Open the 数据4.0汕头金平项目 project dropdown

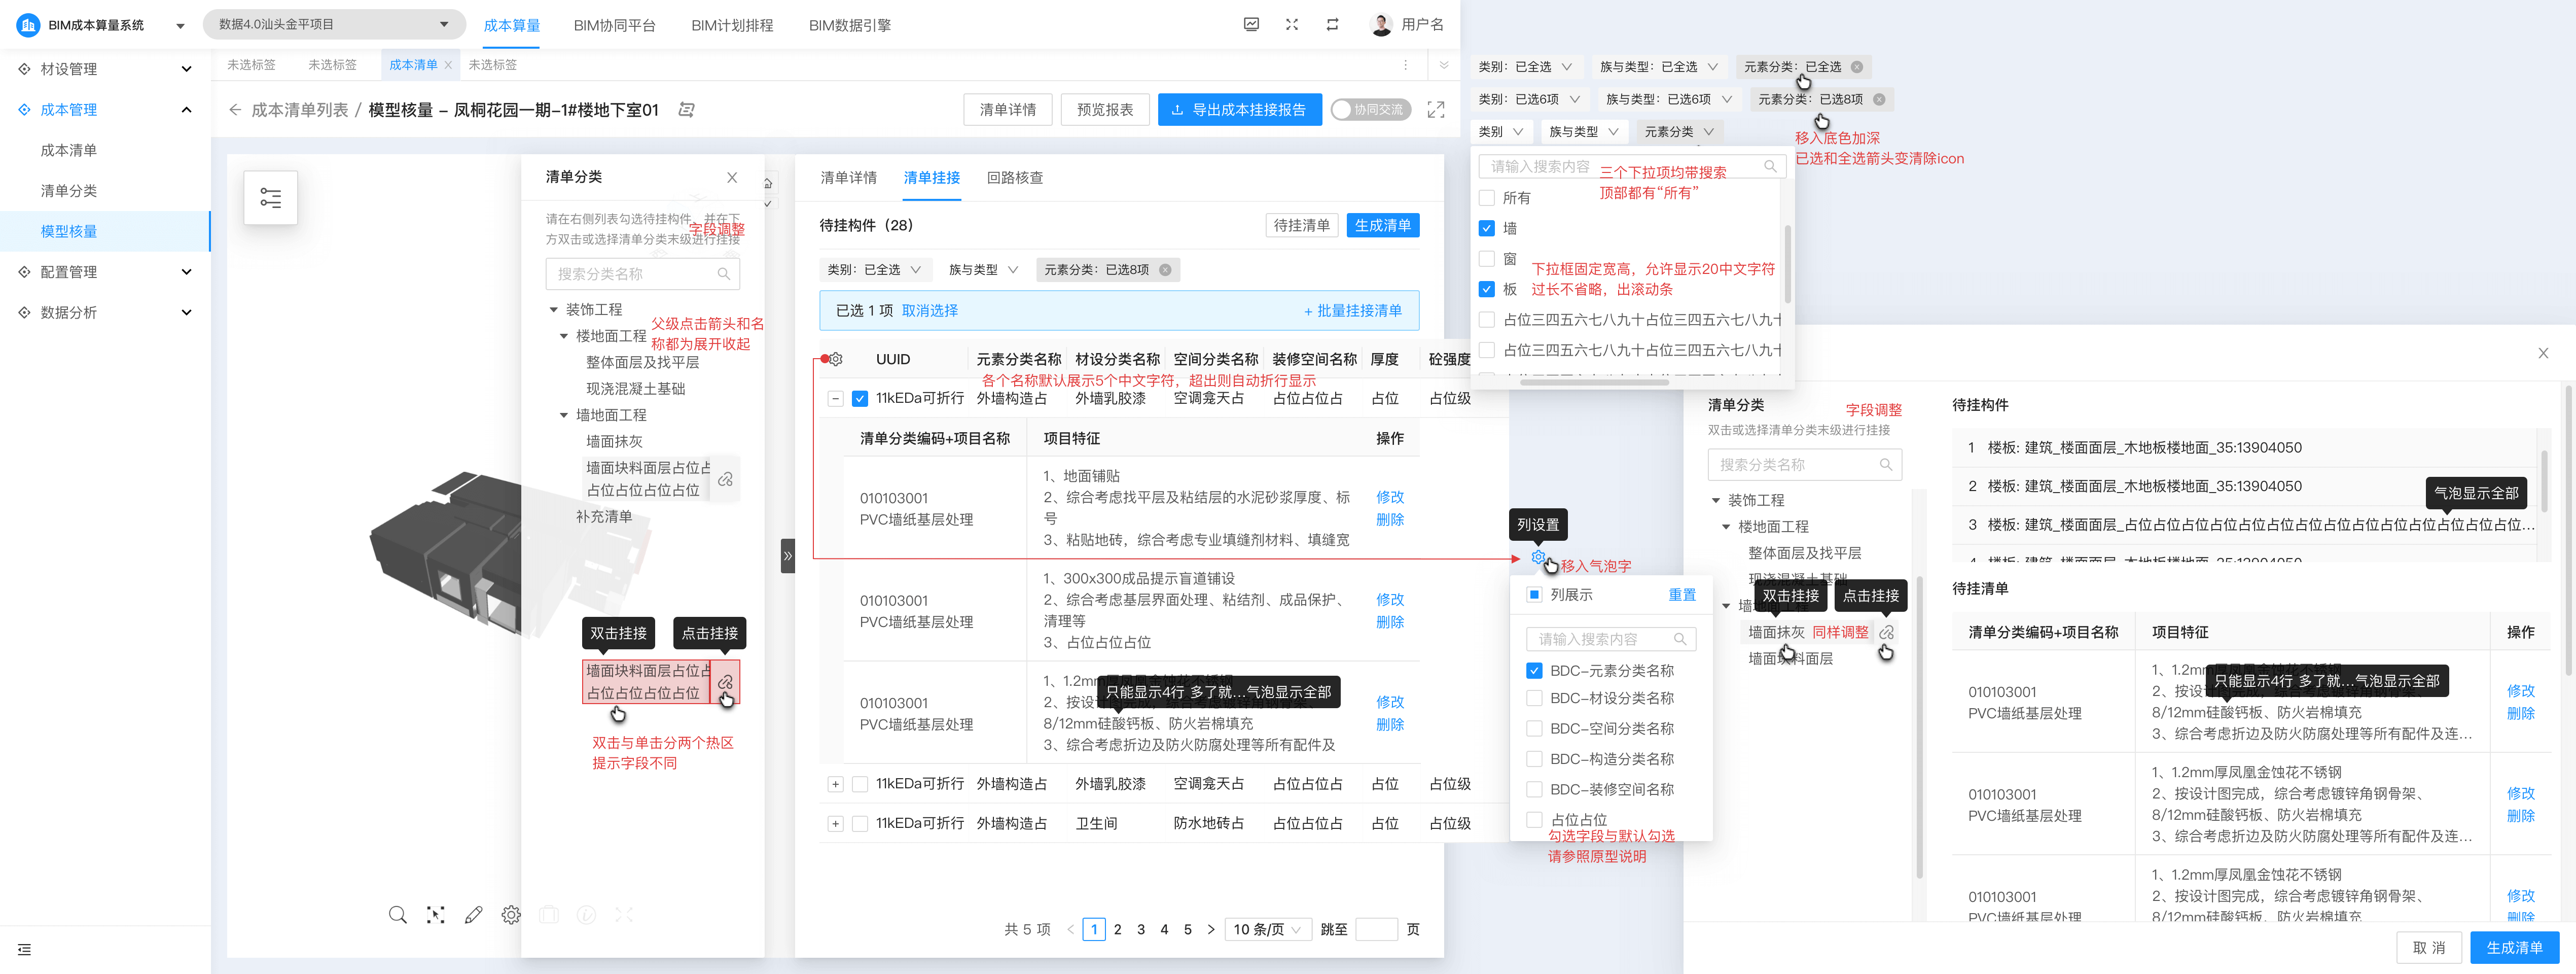tap(334, 25)
